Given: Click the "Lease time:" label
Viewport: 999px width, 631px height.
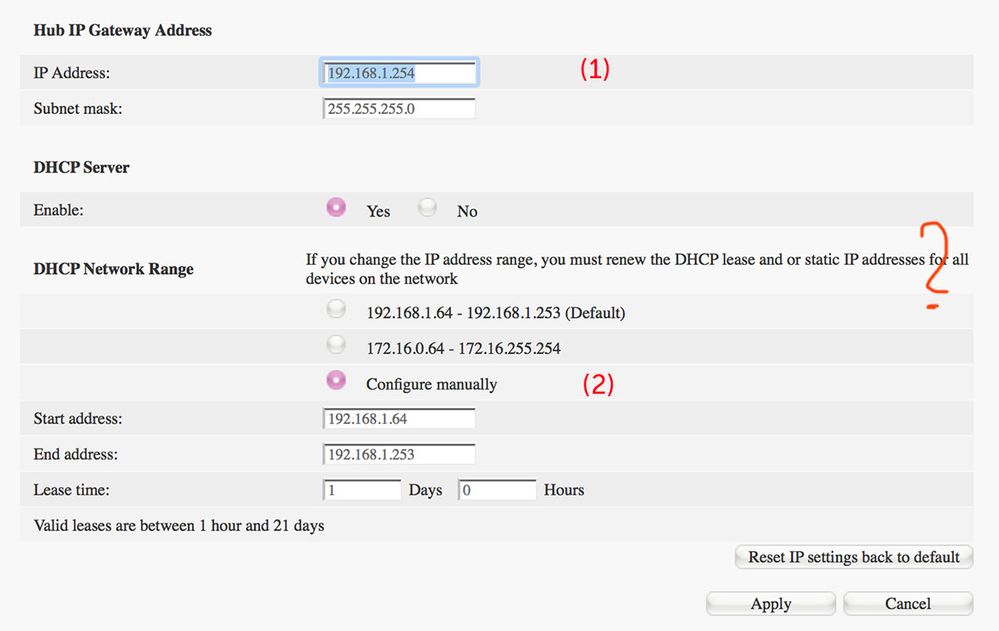Looking at the screenshot, I should [71, 491].
